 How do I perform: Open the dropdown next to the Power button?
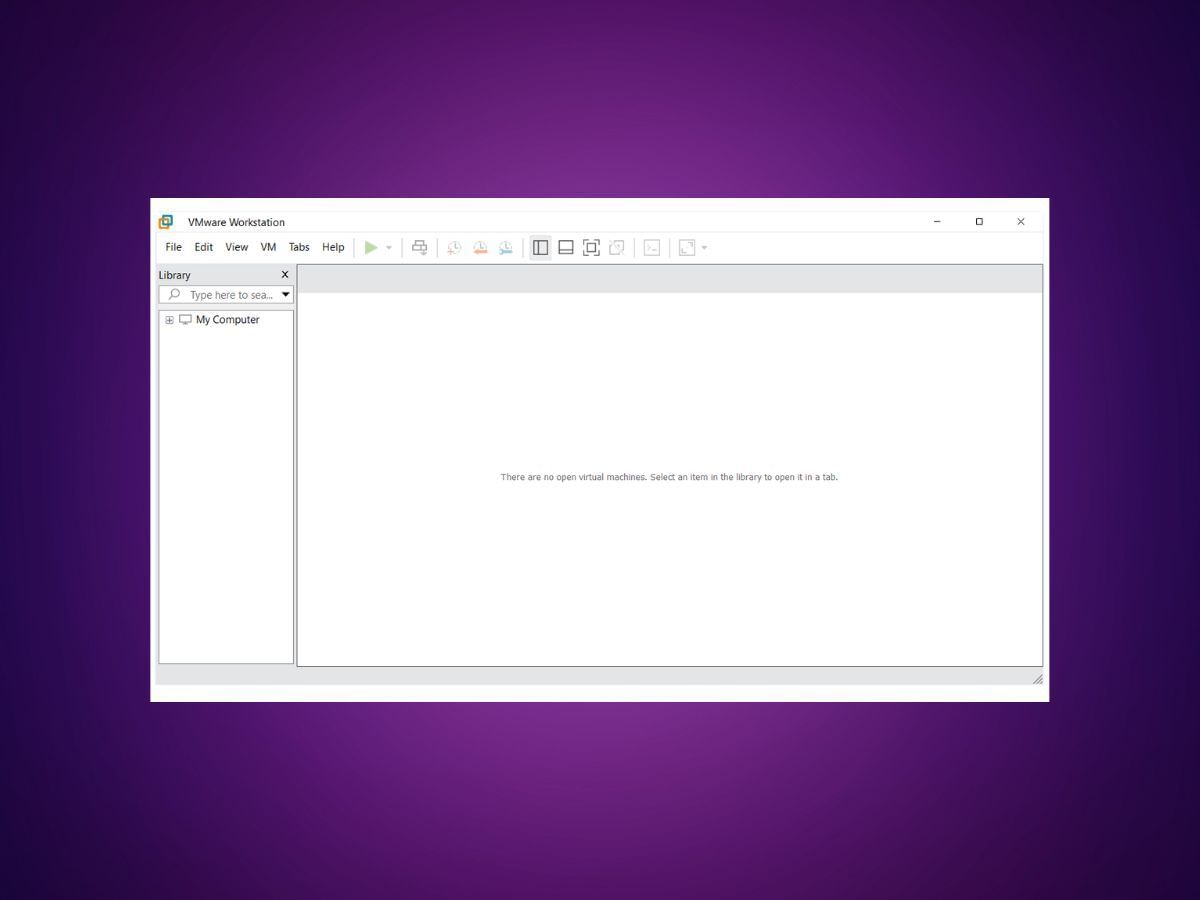click(389, 247)
